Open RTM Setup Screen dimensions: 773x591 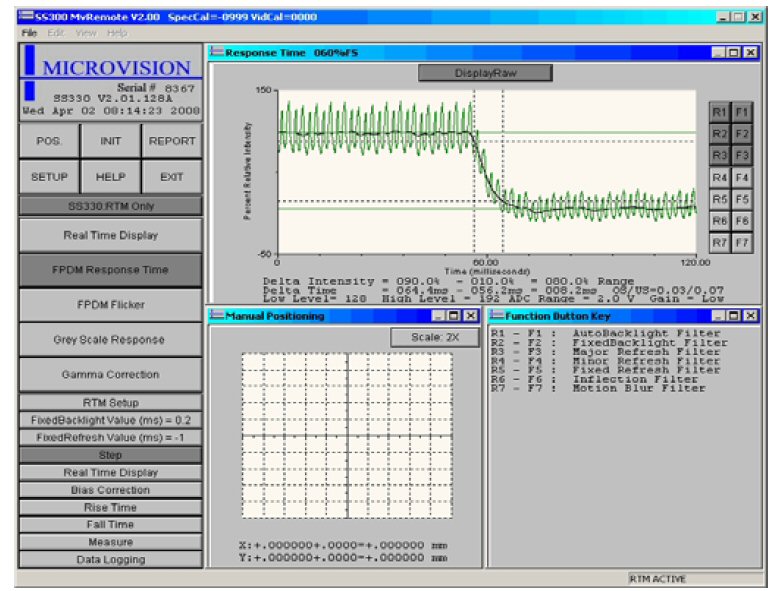[x=111, y=403]
